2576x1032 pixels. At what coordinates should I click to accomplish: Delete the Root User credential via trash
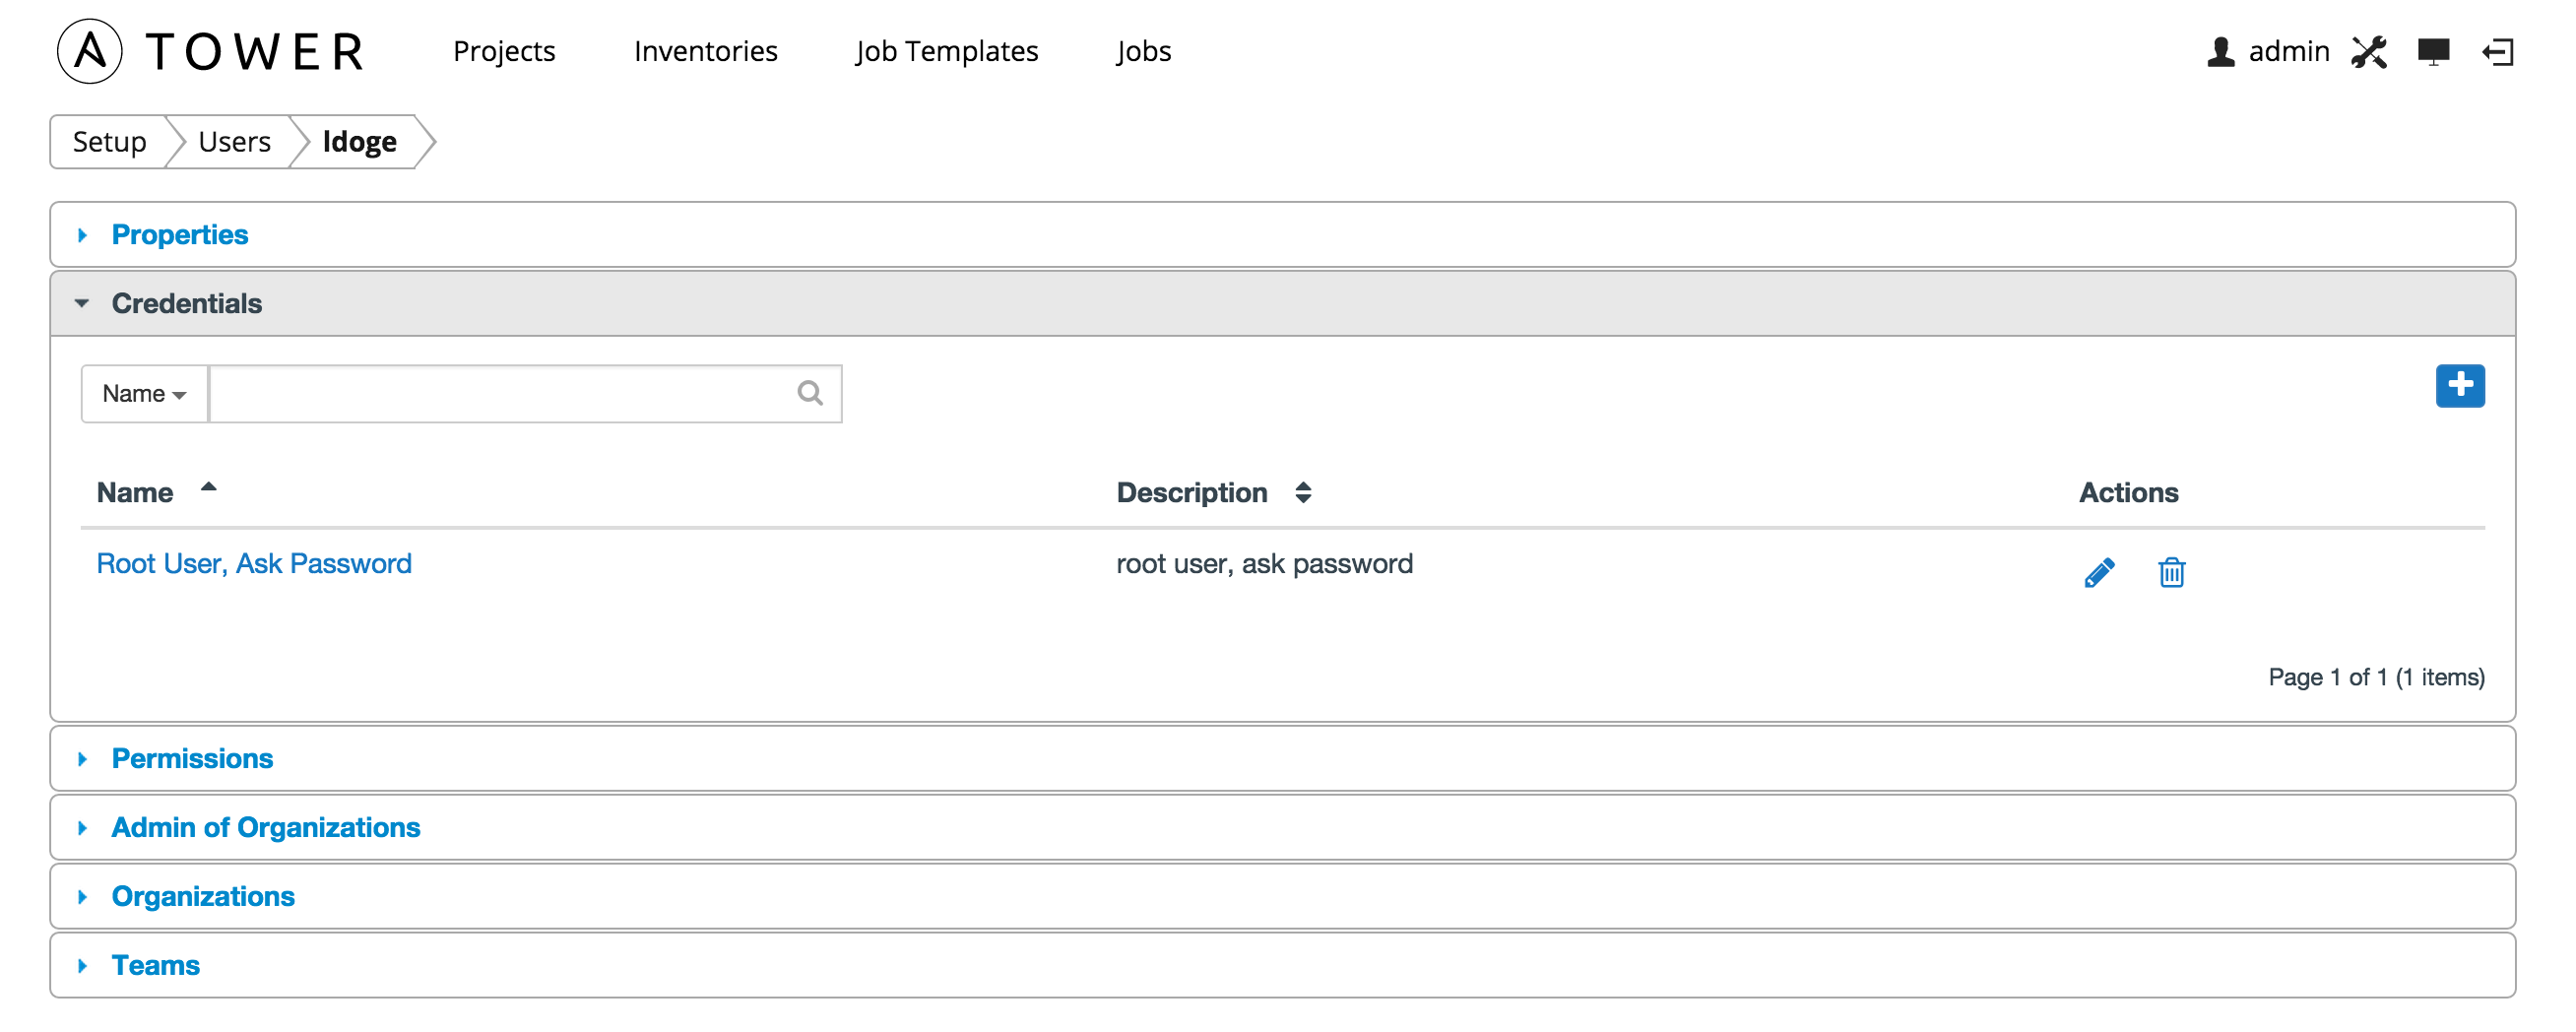(2171, 573)
